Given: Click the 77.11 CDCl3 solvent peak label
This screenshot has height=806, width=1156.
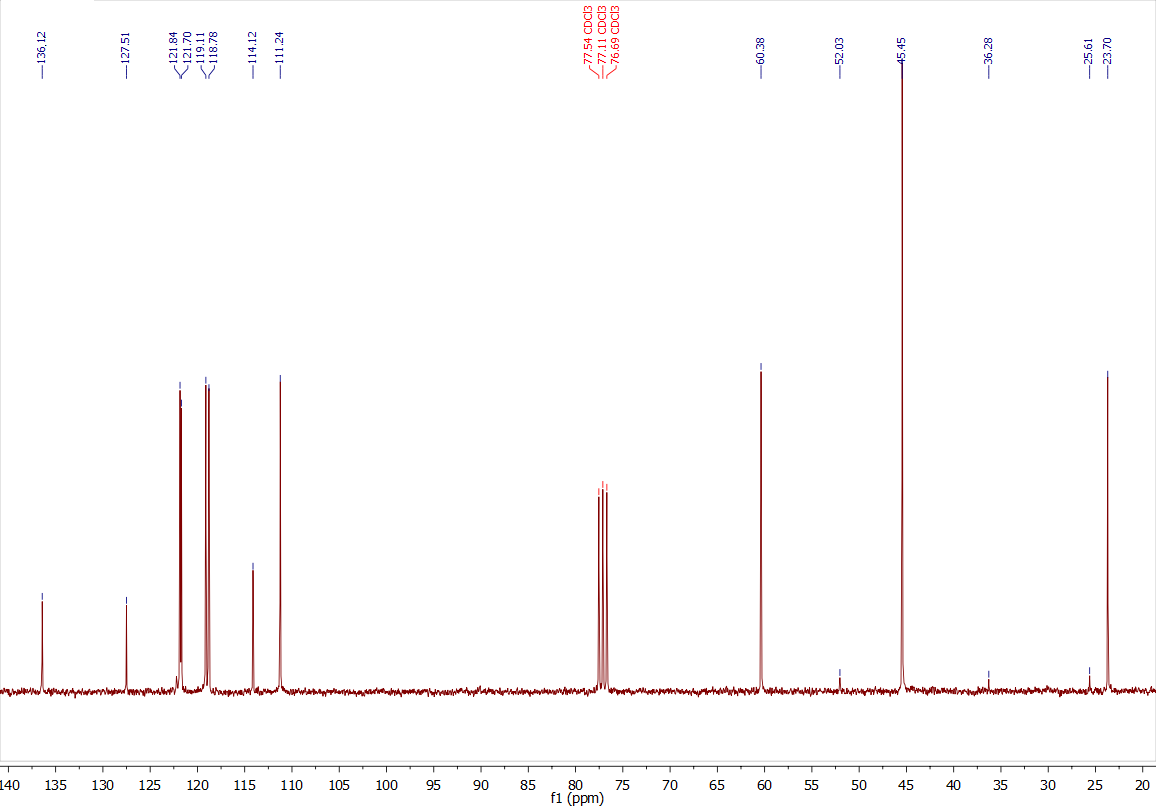Looking at the screenshot, I should coord(600,40).
